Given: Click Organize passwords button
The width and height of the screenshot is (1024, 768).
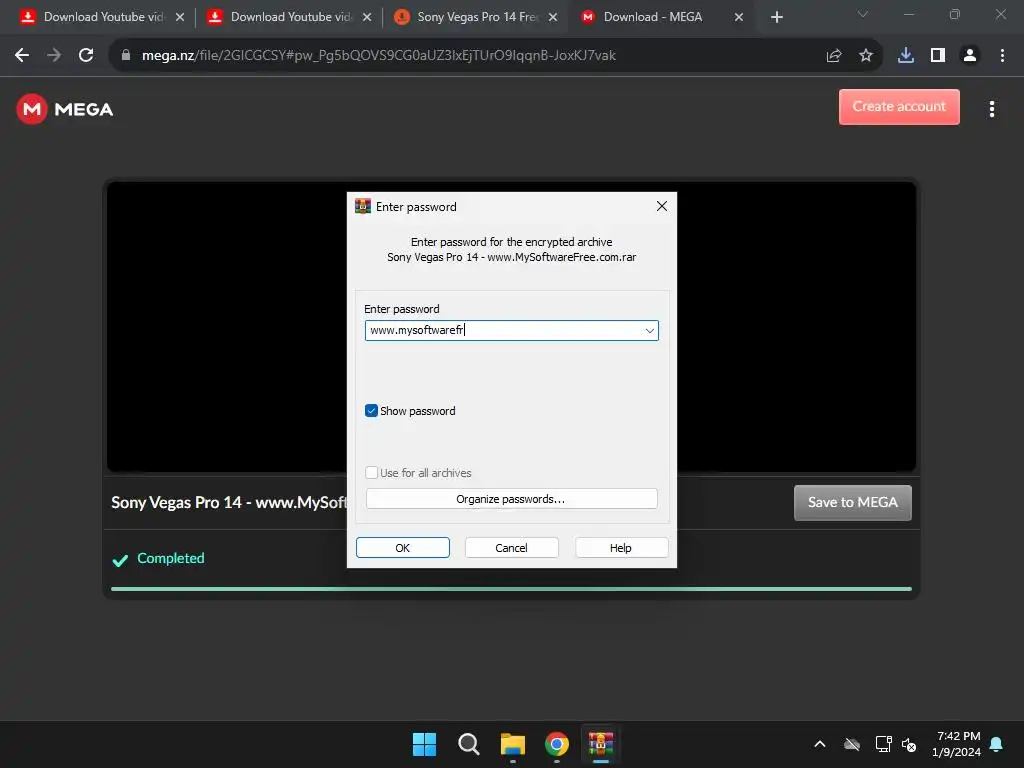Looking at the screenshot, I should (511, 499).
